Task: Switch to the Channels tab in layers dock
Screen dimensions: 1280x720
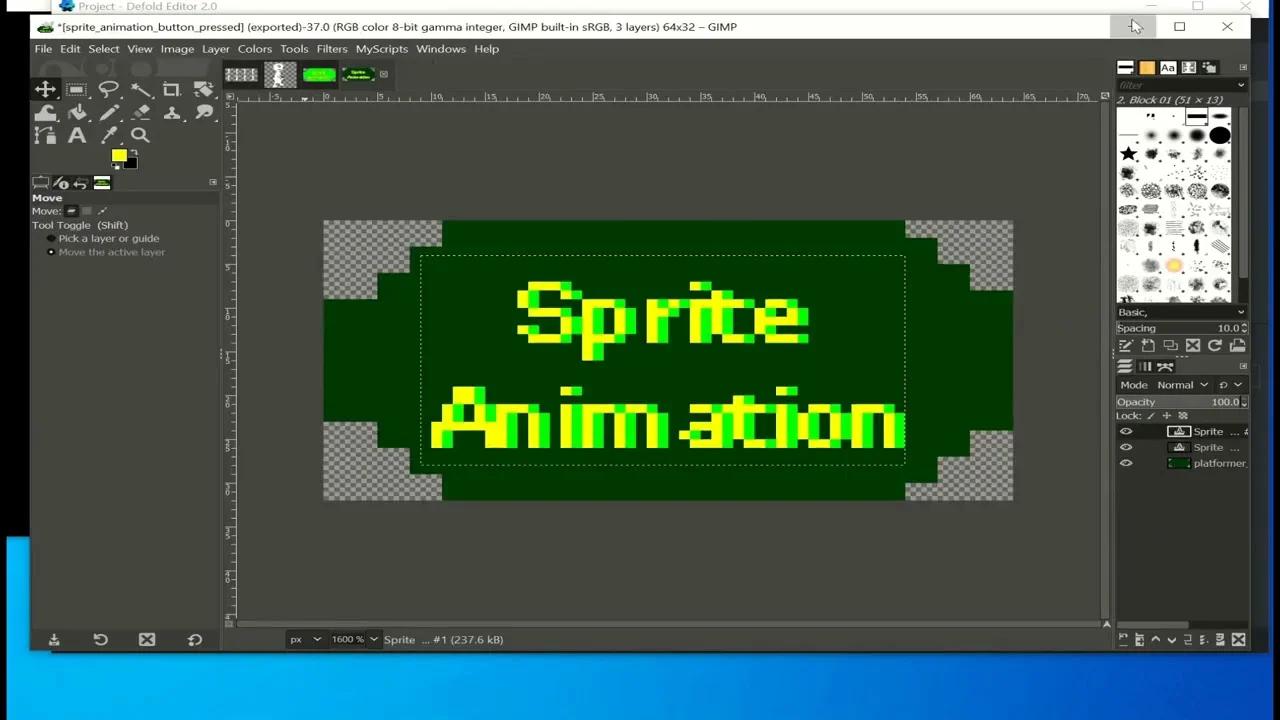Action: [x=1145, y=366]
